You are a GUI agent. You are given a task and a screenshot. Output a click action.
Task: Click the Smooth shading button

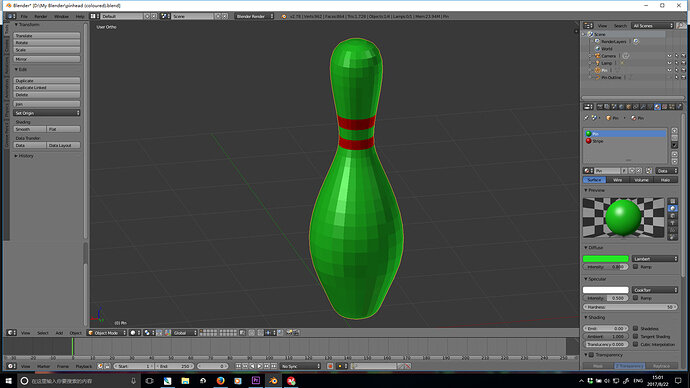point(30,129)
